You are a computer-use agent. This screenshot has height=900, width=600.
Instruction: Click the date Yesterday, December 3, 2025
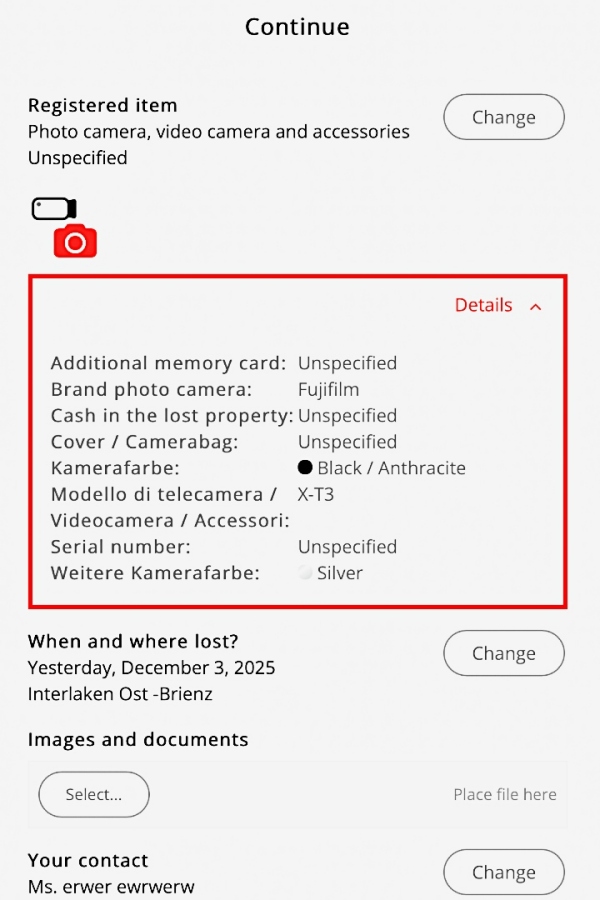tap(152, 668)
